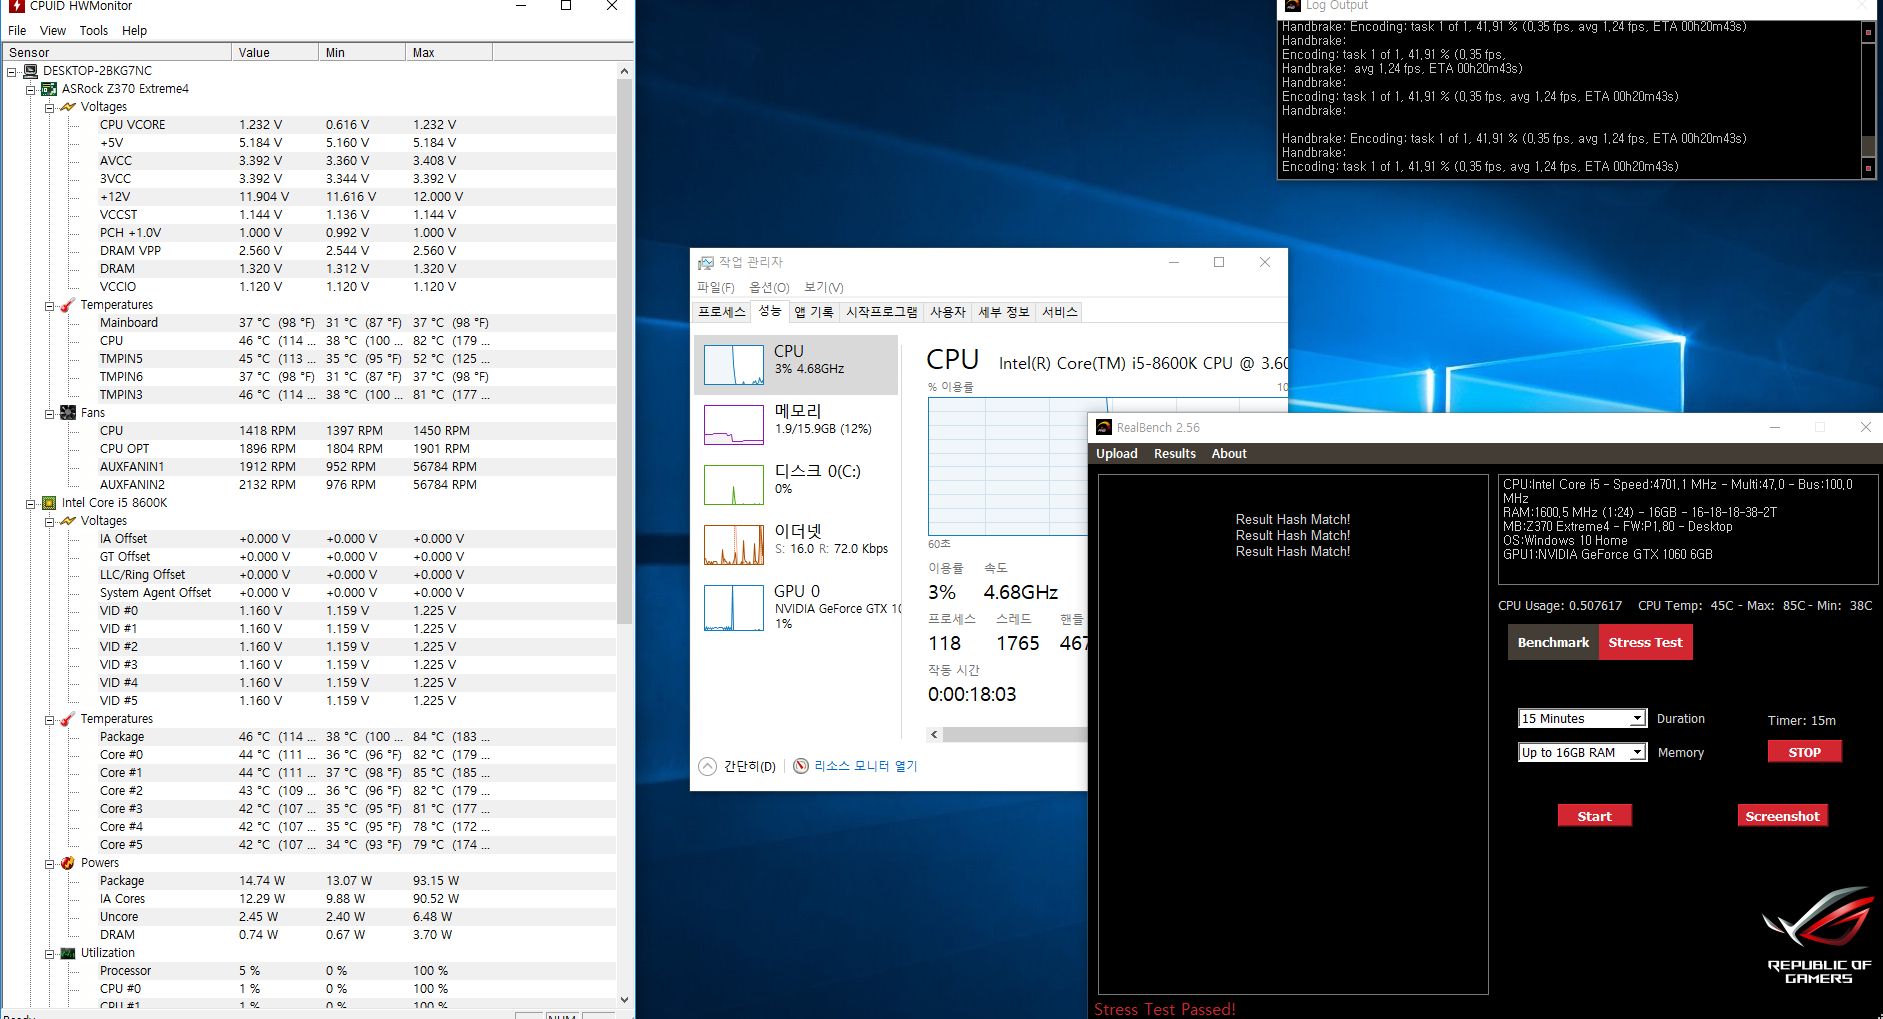Open the About menu in RealBench
This screenshot has width=1883, height=1019.
[x=1229, y=454]
